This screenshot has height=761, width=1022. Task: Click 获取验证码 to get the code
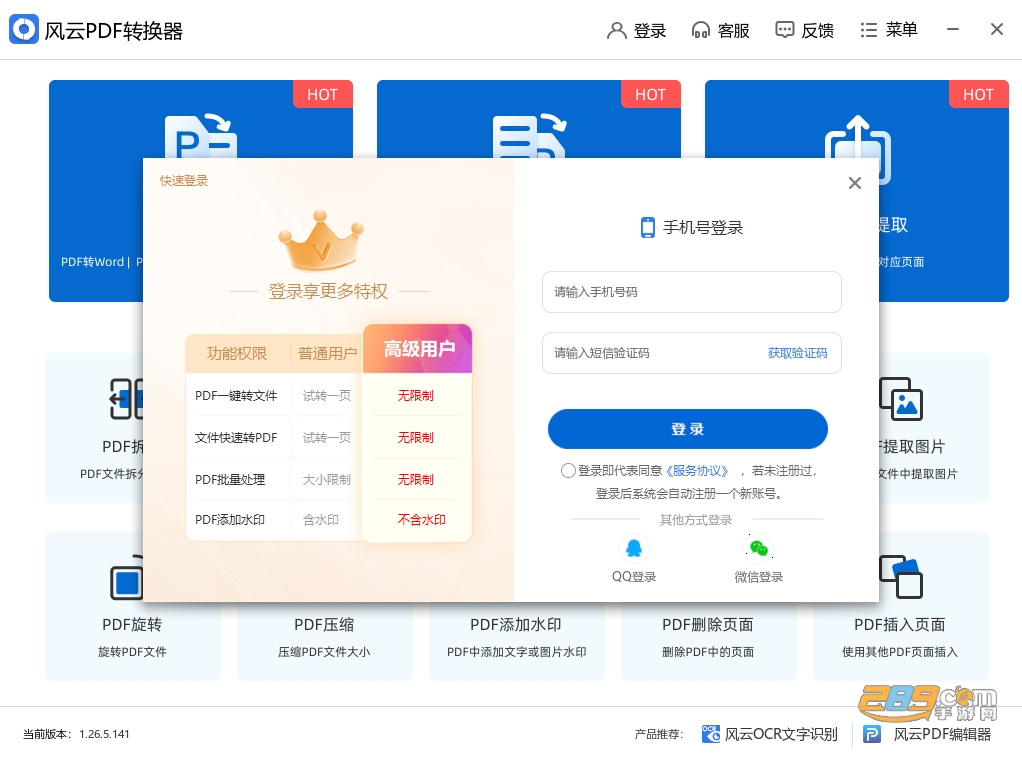tap(797, 353)
